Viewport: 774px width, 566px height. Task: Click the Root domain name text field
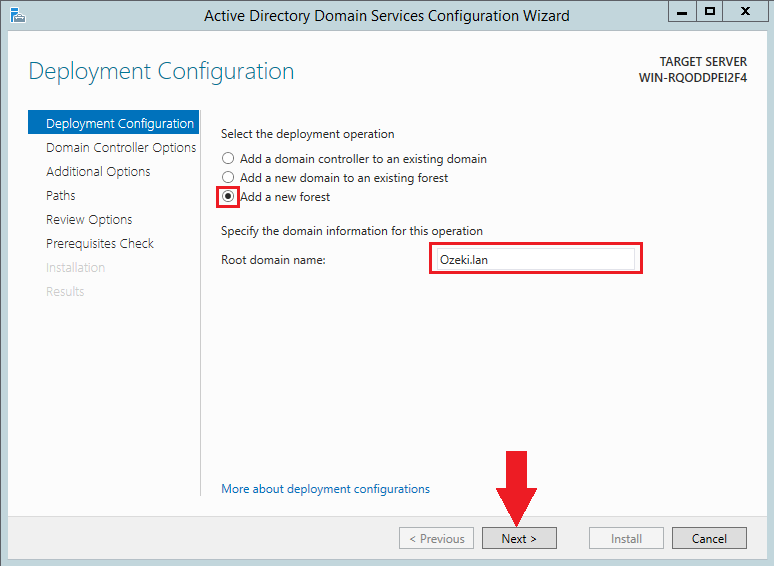click(x=535, y=259)
